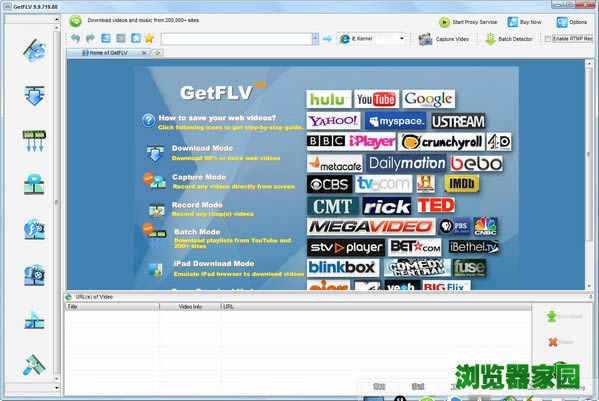Enable the RTMP Rec checkbox

point(548,39)
